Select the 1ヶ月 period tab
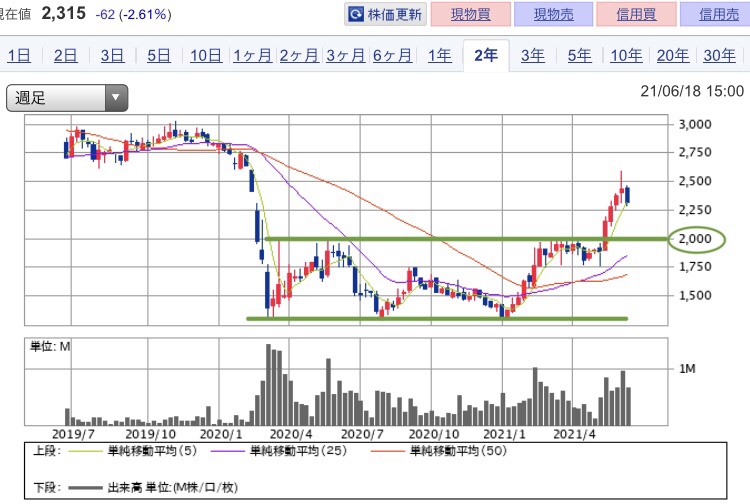 [253, 55]
